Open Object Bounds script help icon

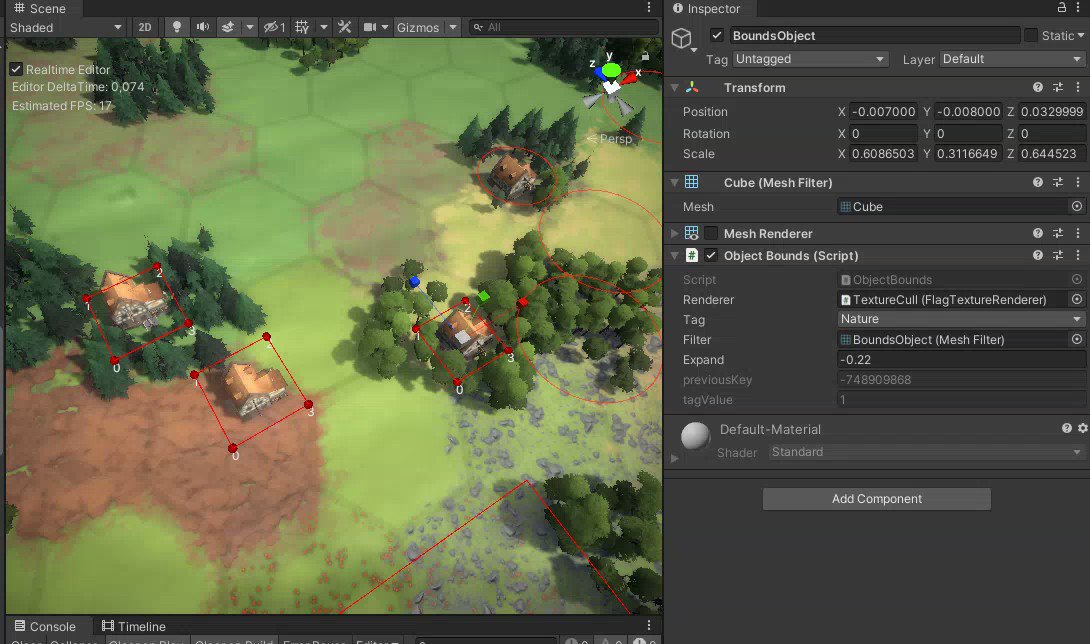tap(1038, 255)
